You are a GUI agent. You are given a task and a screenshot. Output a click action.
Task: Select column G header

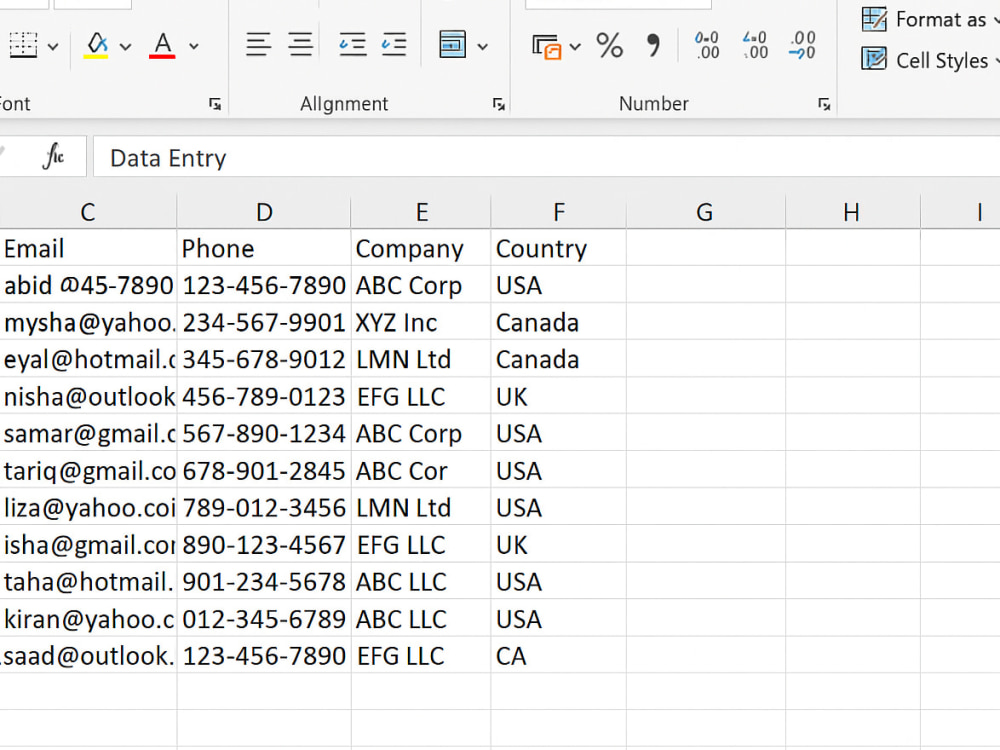pos(705,212)
